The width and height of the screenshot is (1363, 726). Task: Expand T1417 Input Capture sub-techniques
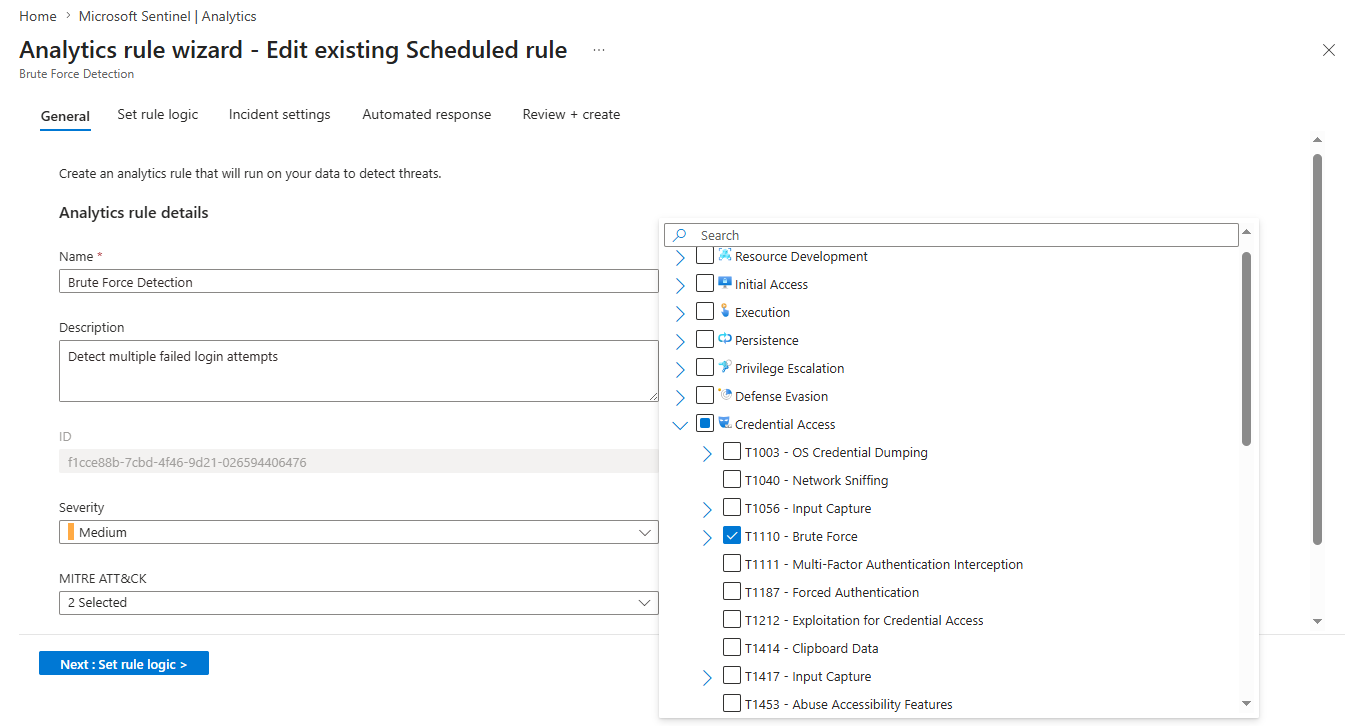coord(707,677)
